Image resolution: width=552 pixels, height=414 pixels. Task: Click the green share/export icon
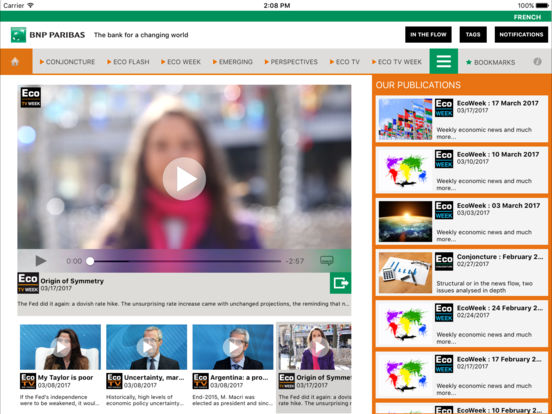(x=340, y=283)
